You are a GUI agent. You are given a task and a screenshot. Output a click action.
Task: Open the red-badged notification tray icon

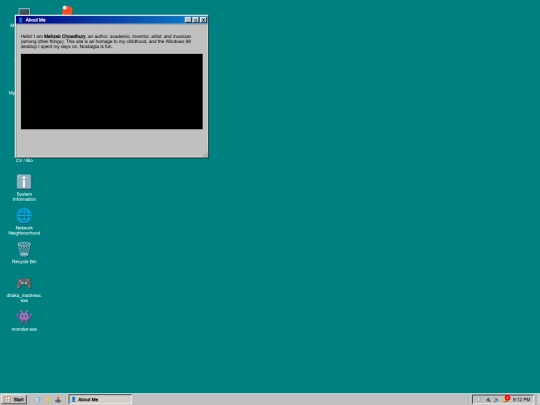[506, 399]
